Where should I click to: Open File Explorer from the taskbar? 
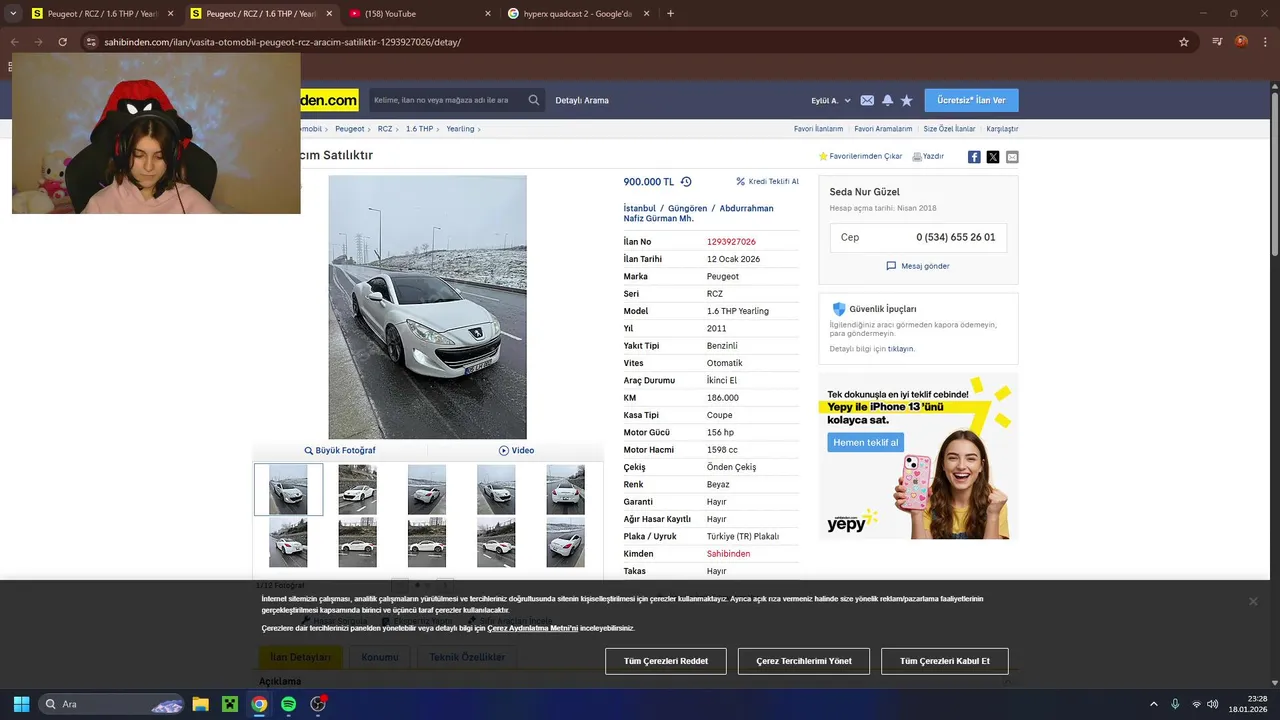click(x=200, y=704)
